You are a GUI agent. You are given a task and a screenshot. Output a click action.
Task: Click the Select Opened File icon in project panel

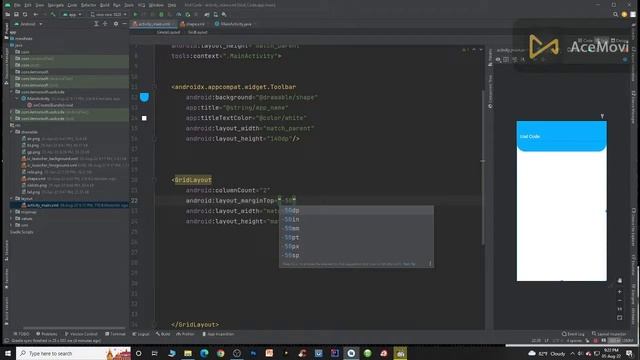pyautogui.click(x=96, y=24)
